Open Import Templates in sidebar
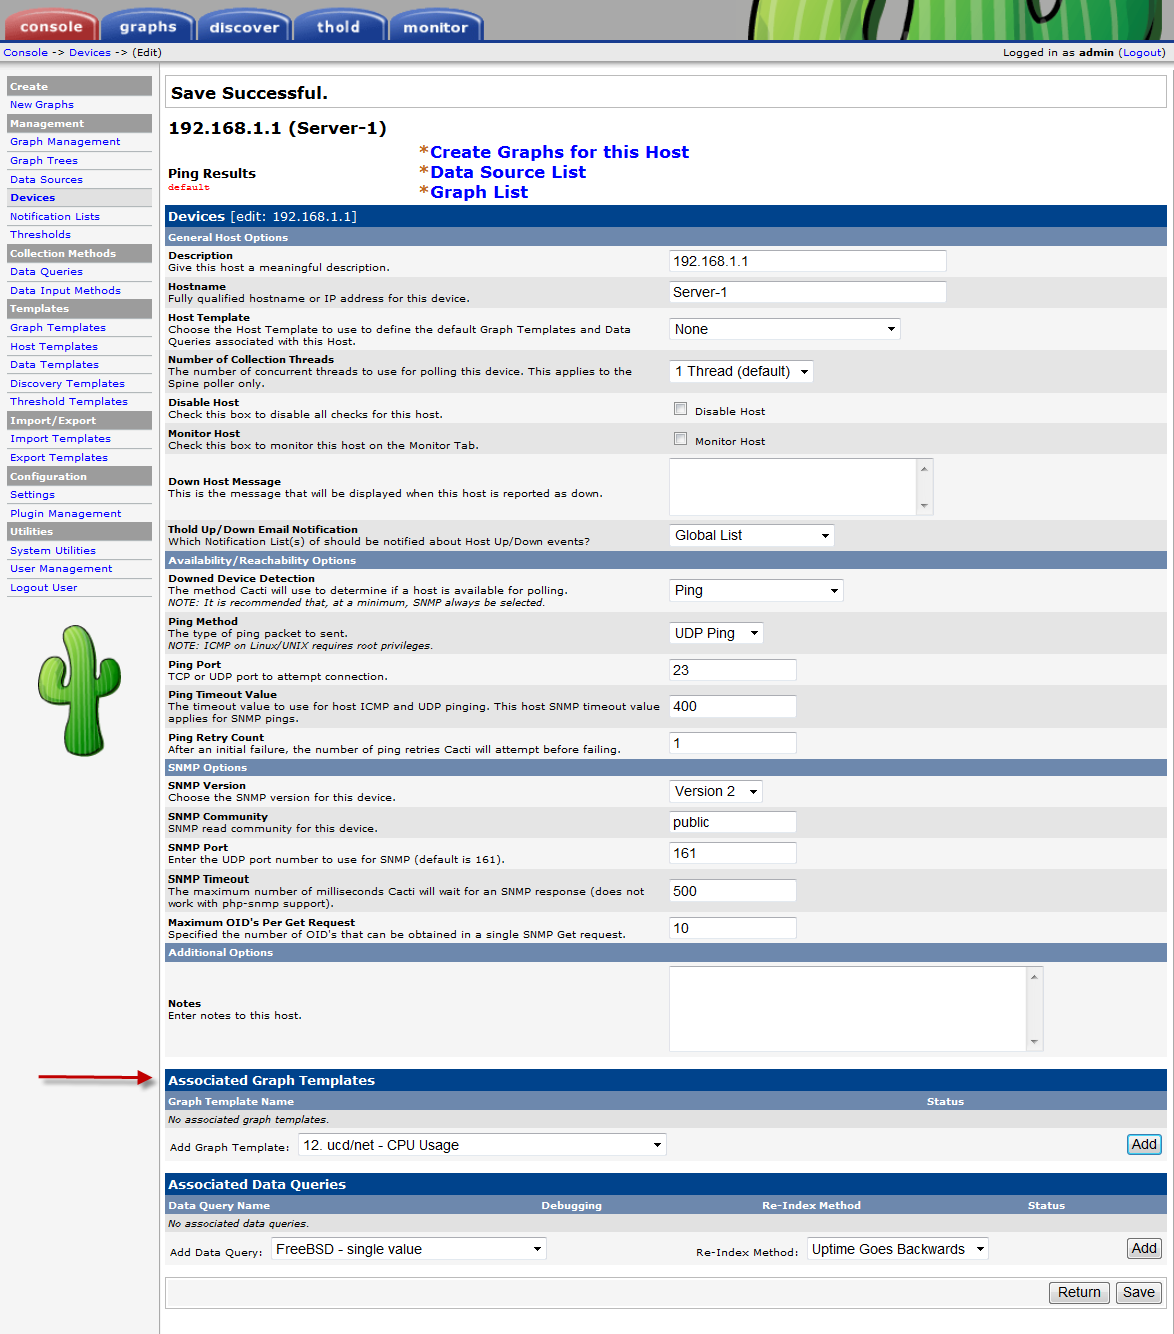The height and width of the screenshot is (1334, 1174). (x=60, y=439)
